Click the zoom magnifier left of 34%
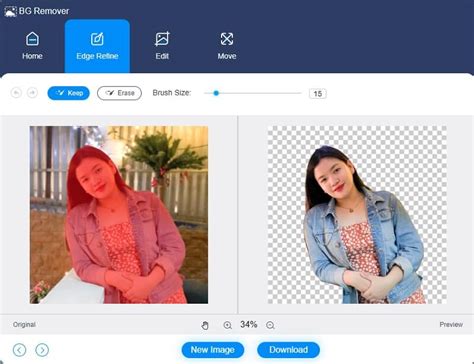Viewport: 474px width, 364px height. click(x=227, y=325)
